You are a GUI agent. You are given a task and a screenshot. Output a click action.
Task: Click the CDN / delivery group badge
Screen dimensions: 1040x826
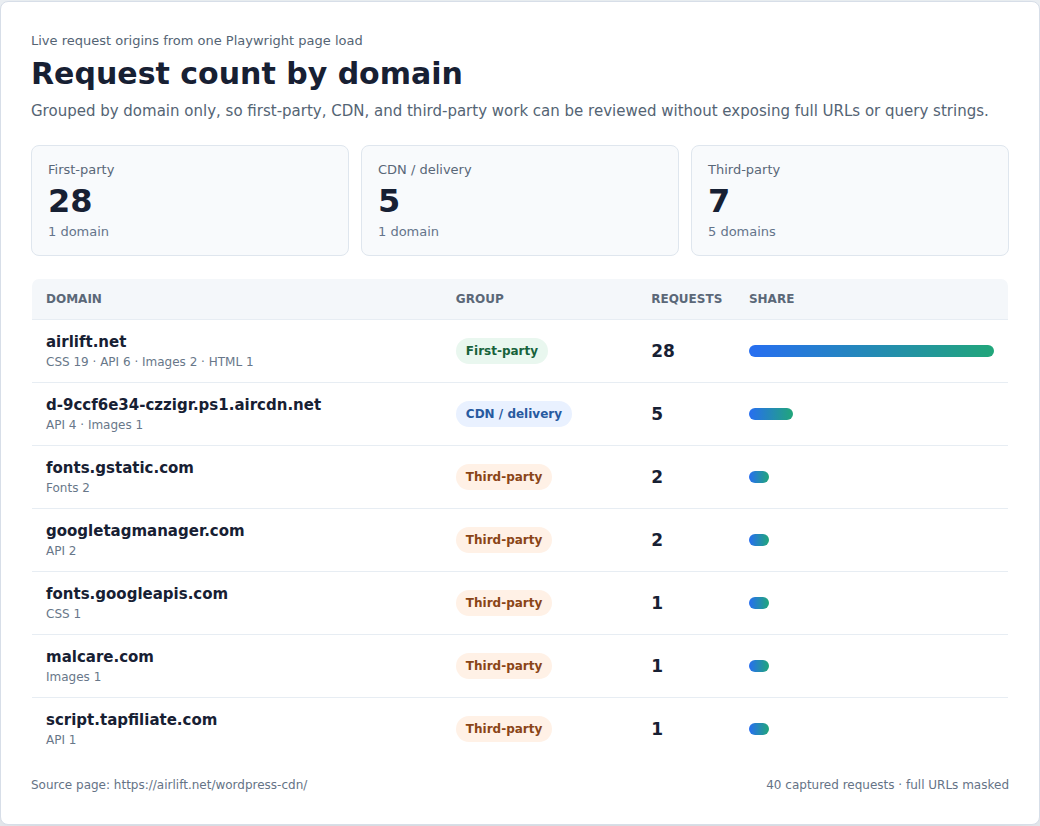click(513, 414)
